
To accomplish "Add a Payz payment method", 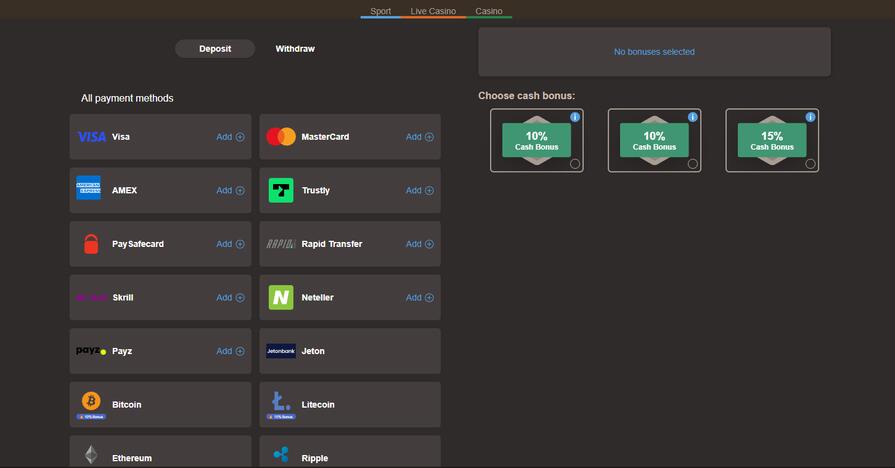I will coord(230,351).
